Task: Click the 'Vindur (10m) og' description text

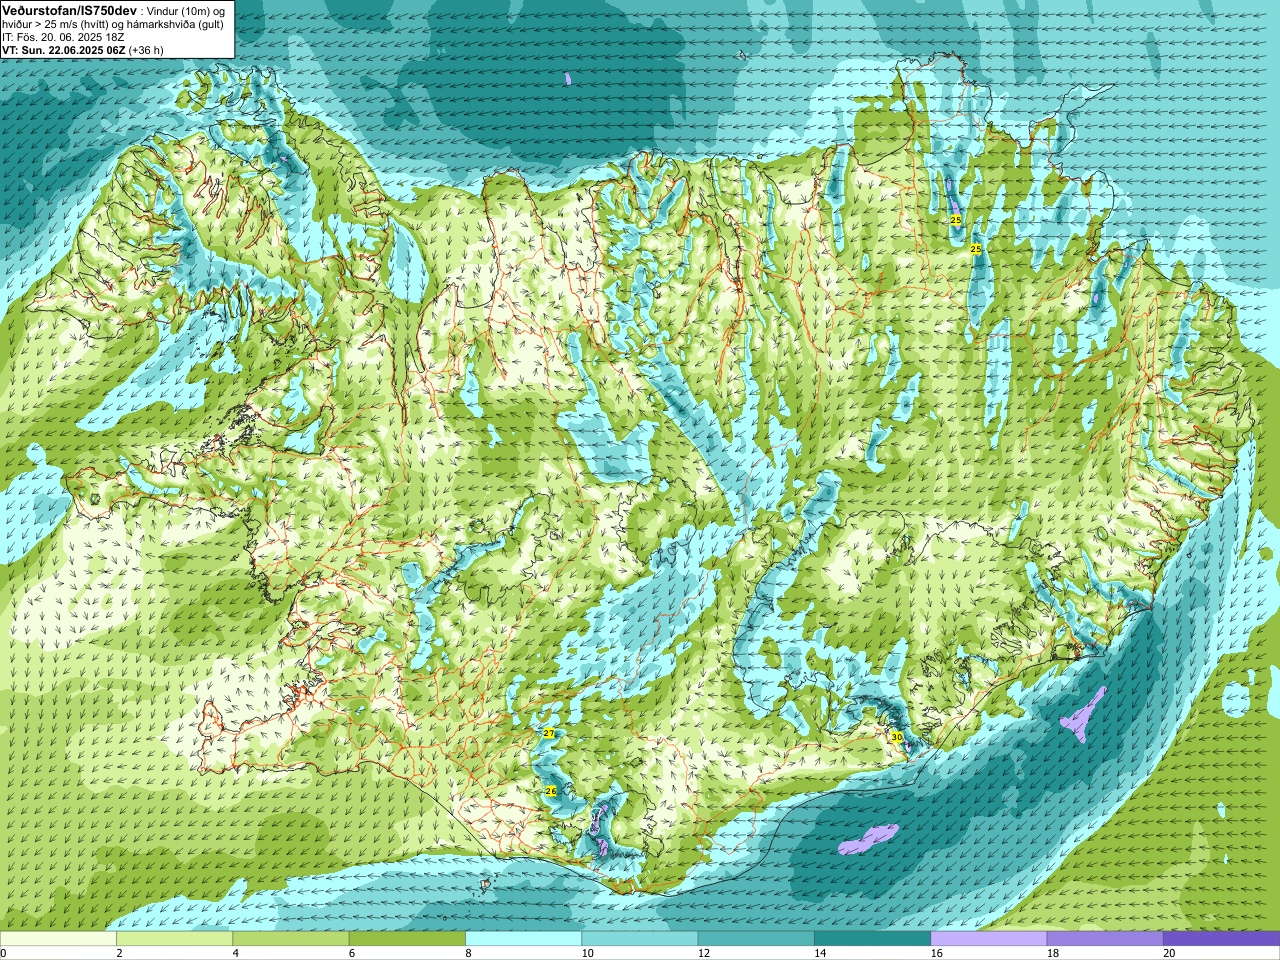Action: [x=187, y=10]
